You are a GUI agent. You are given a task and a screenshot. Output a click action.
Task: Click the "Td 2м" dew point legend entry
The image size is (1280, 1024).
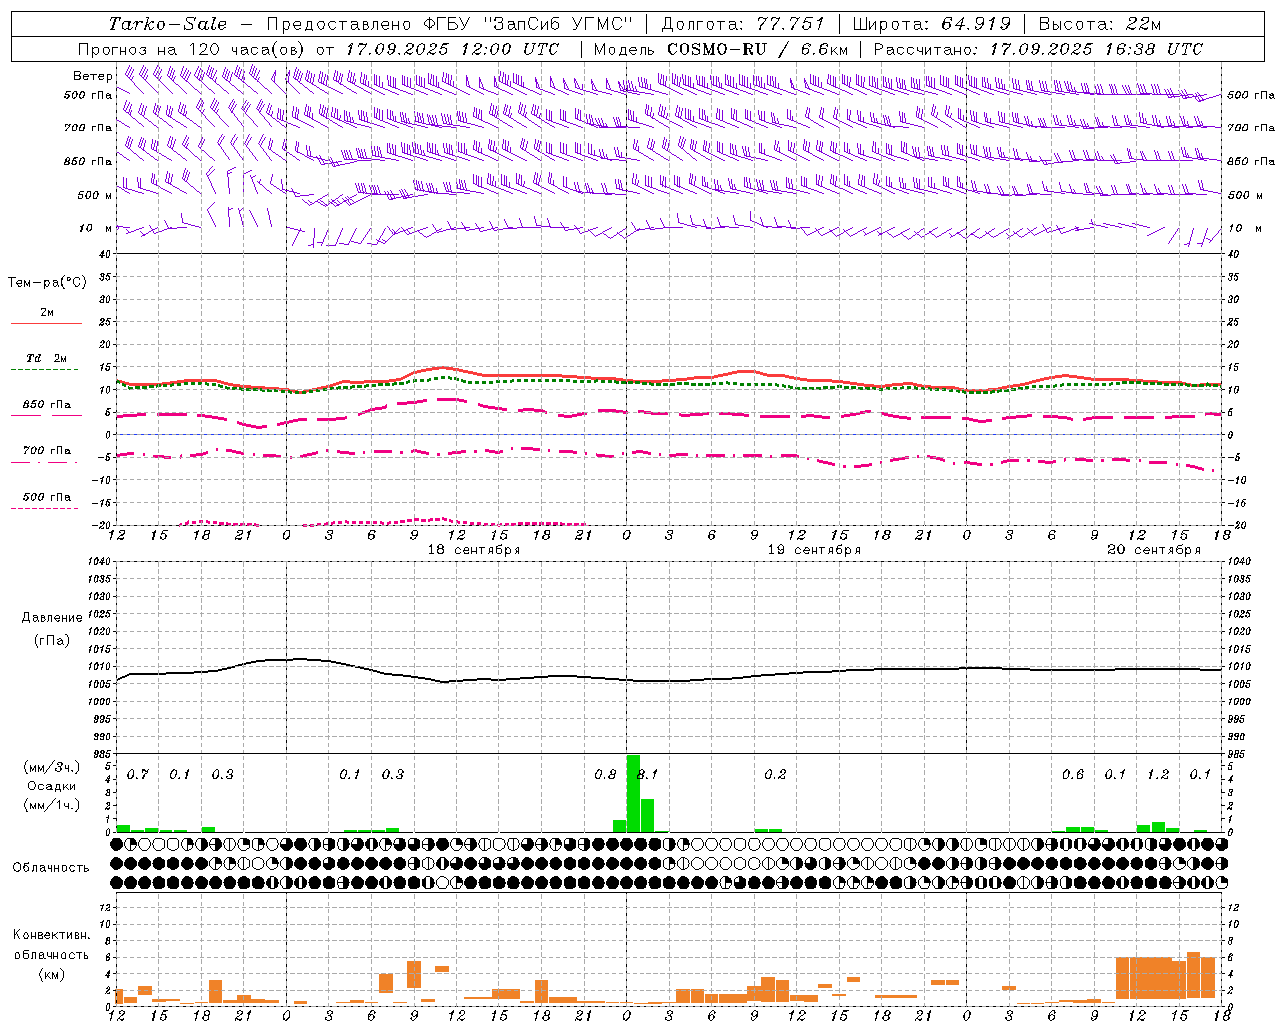coord(46,358)
